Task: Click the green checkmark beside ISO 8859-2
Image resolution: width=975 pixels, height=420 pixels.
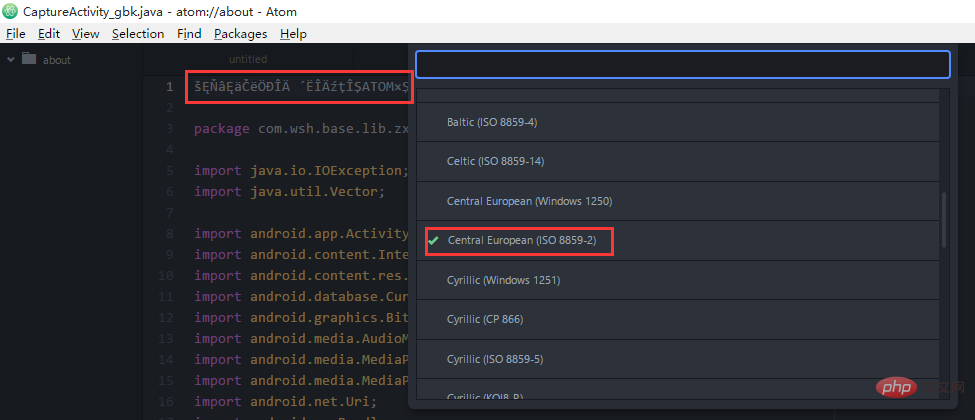Action: [434, 241]
